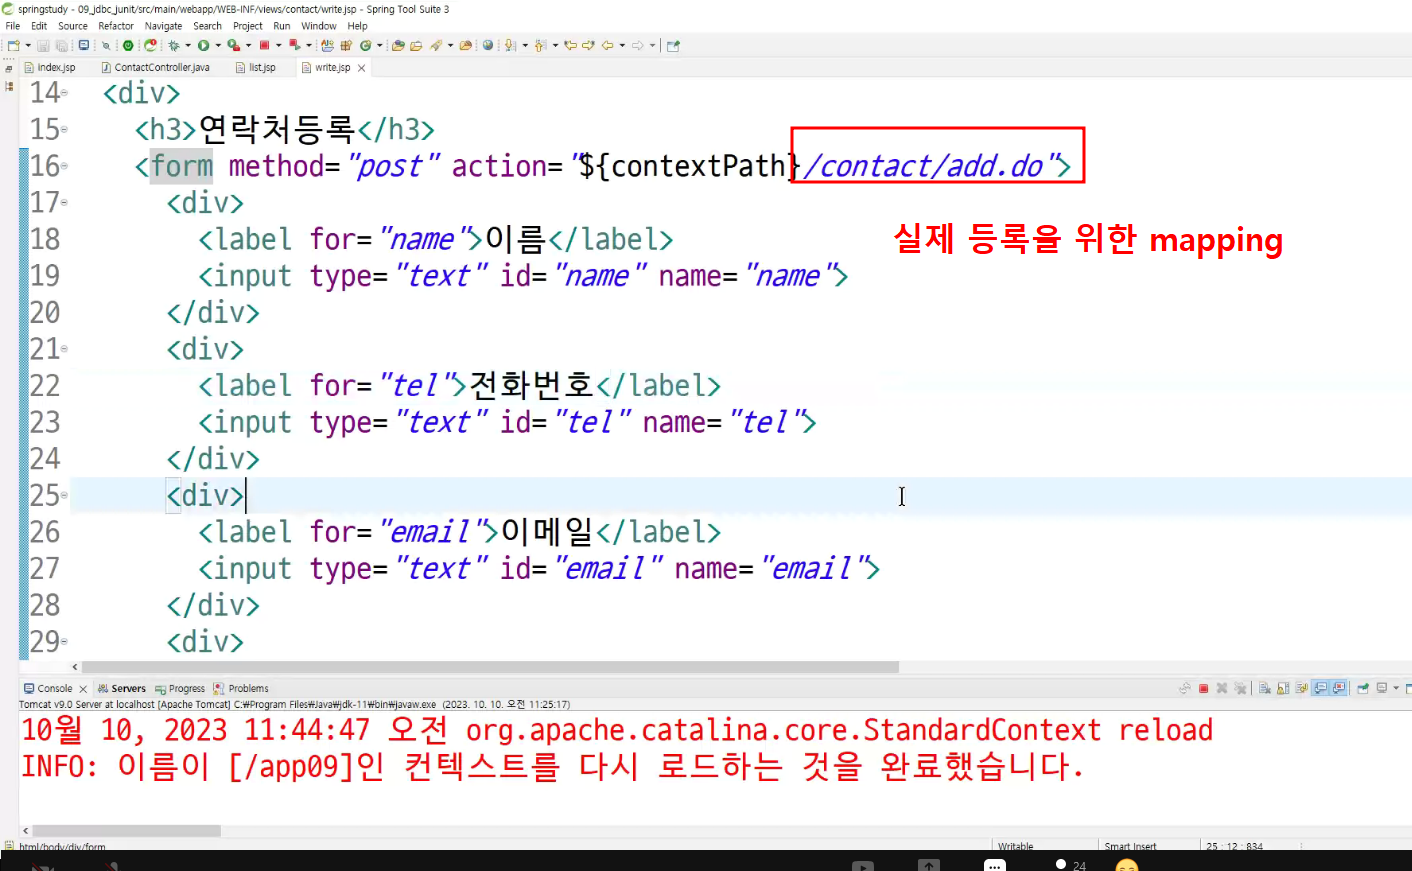The image size is (1412, 871).
Task: Click the console horizontal scrollbar
Action: [126, 831]
